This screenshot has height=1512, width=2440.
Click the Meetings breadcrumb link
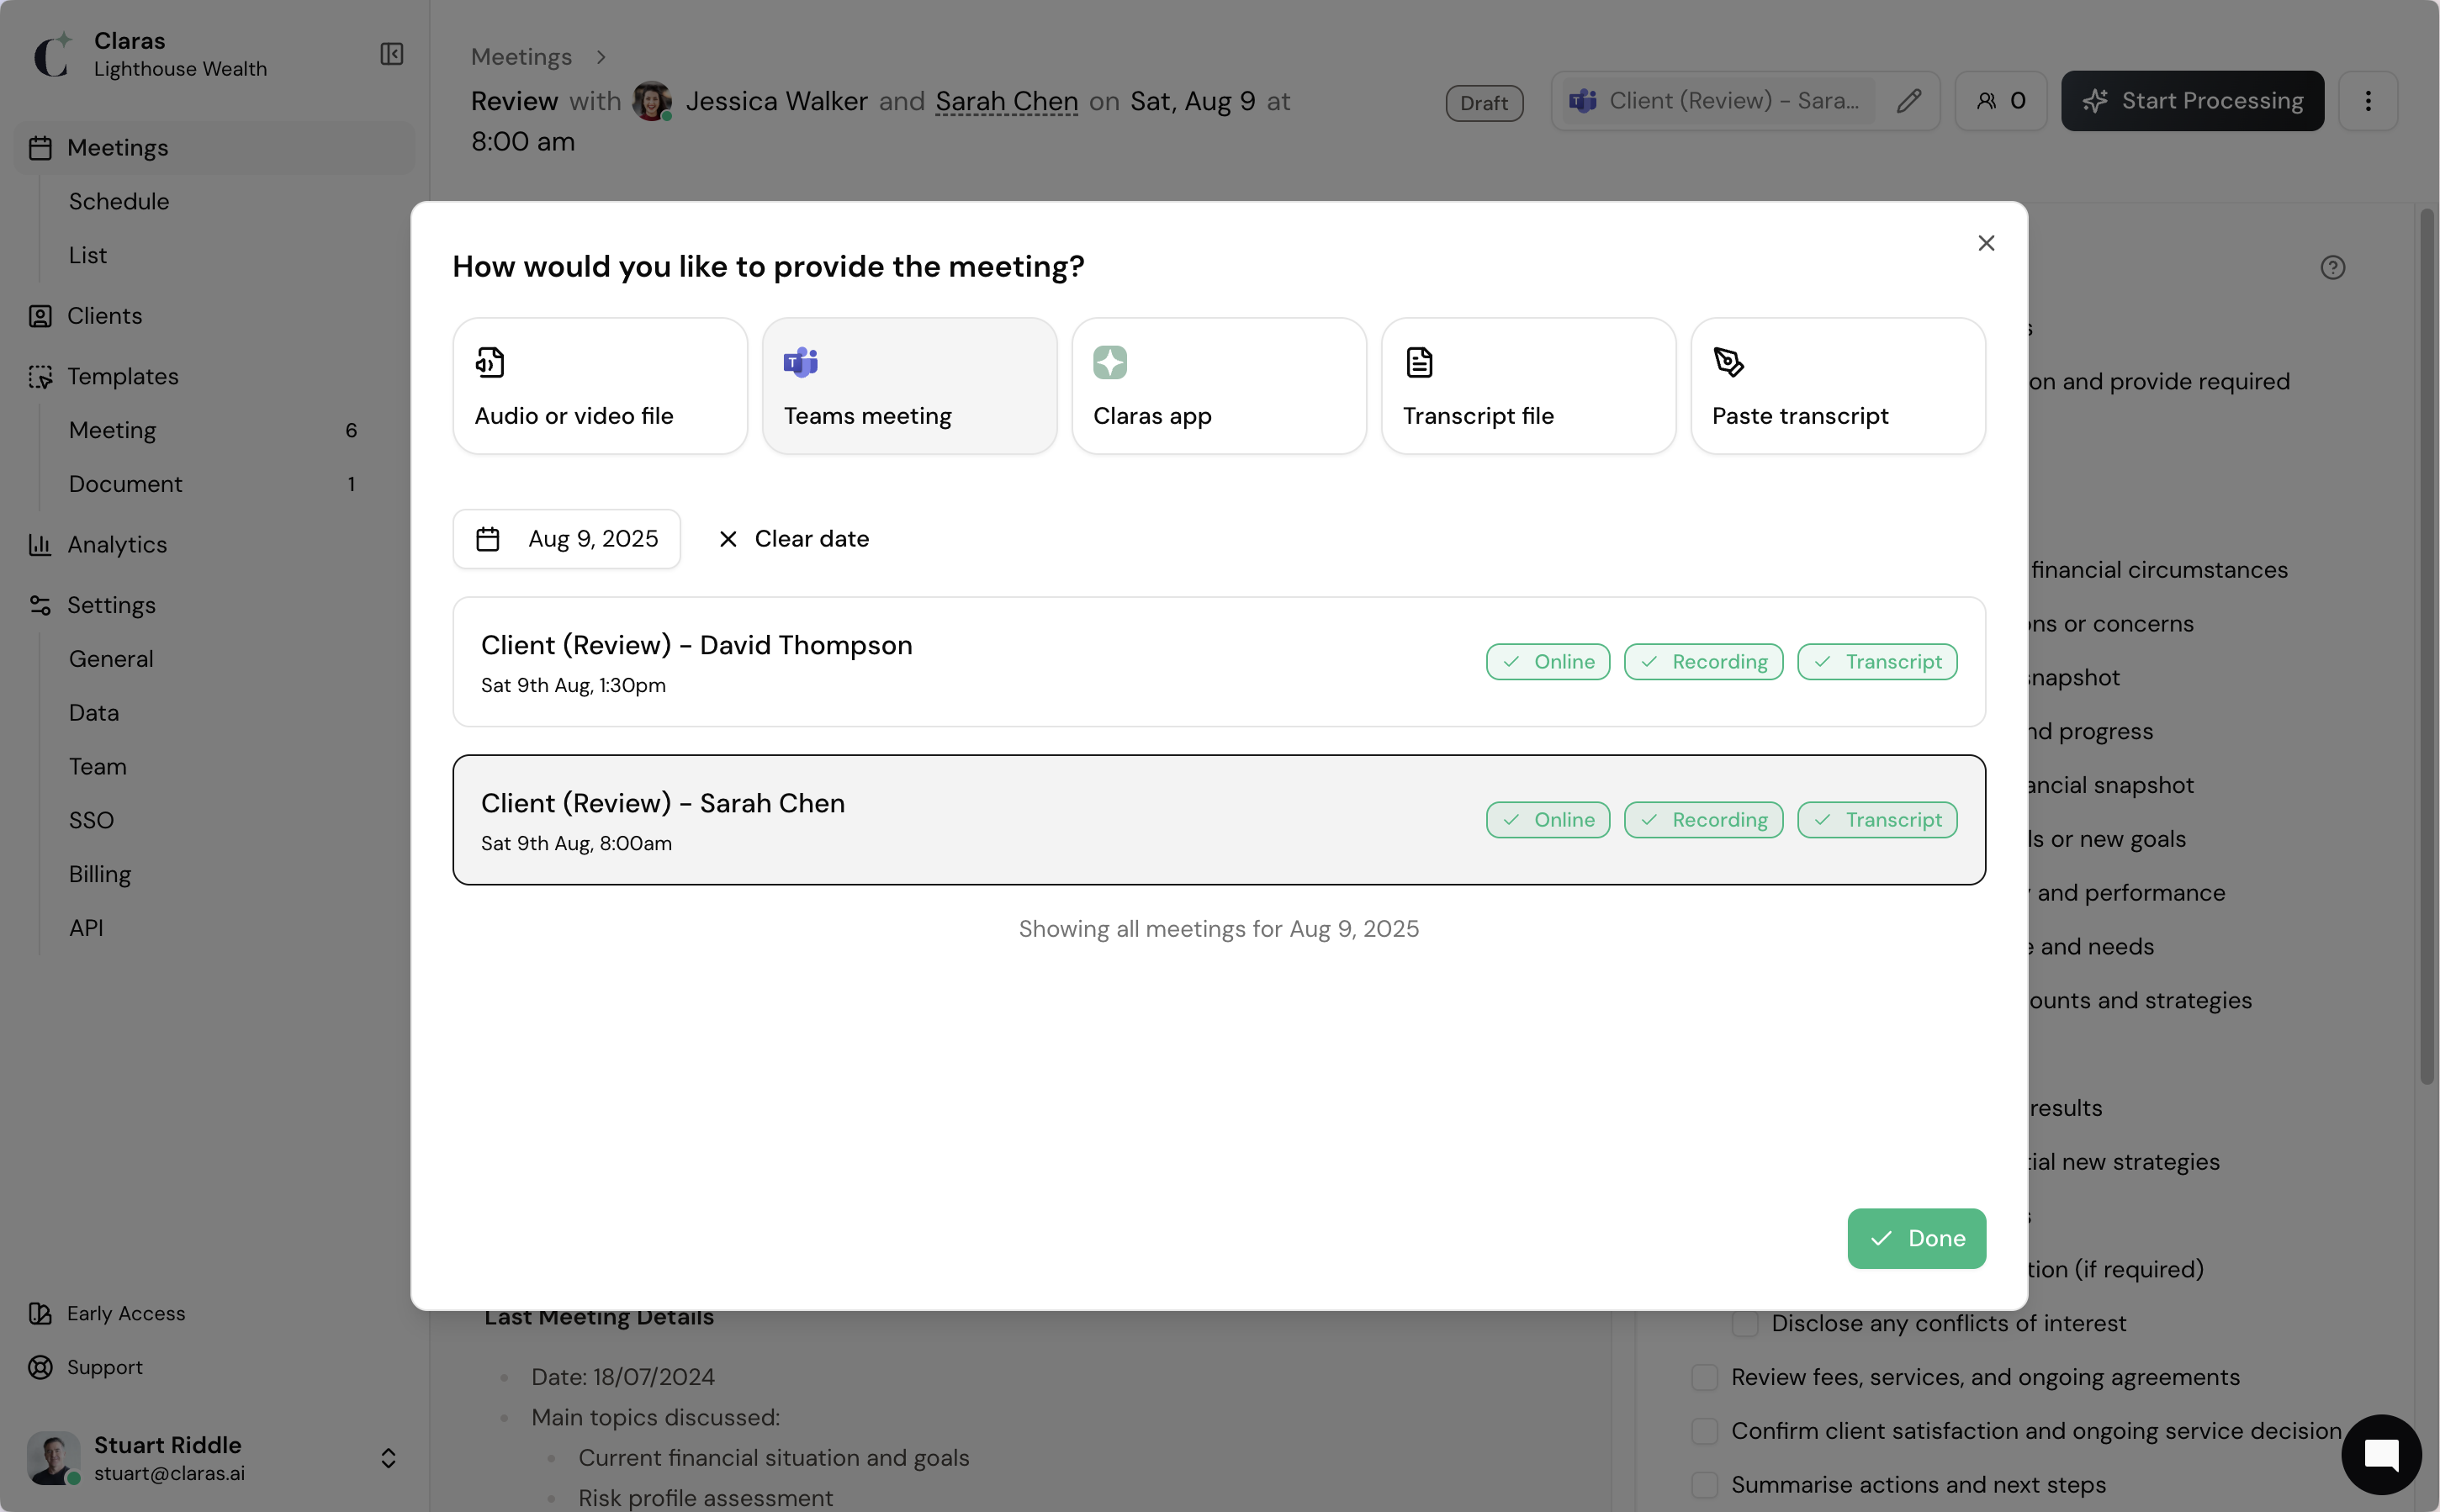[521, 57]
